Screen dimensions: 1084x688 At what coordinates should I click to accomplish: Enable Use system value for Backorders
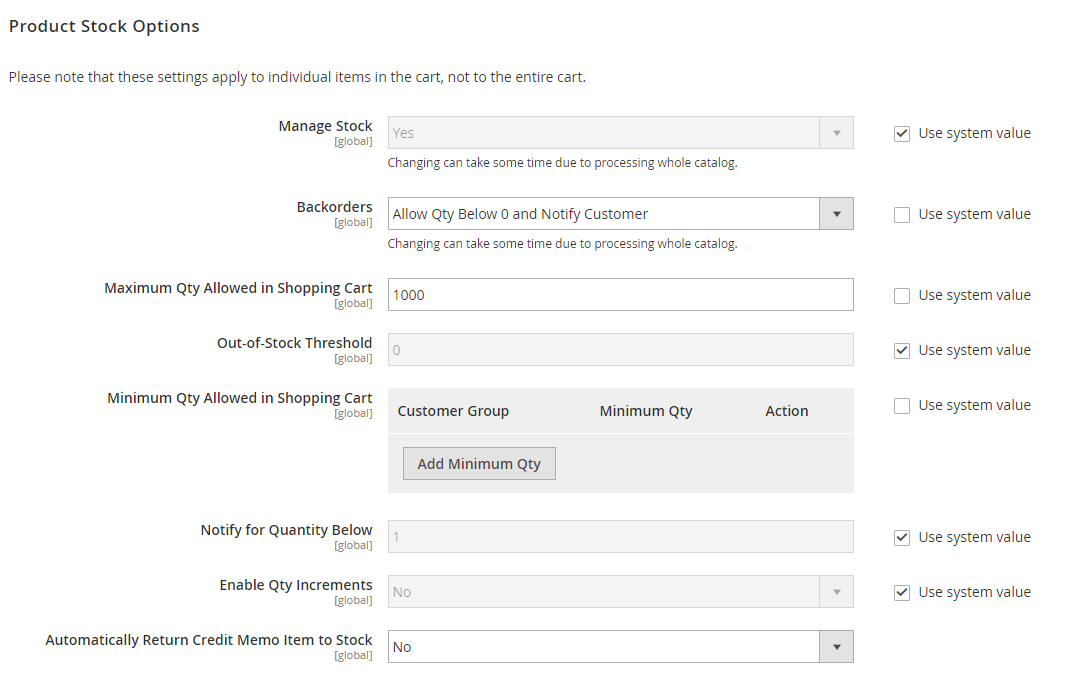(x=902, y=213)
